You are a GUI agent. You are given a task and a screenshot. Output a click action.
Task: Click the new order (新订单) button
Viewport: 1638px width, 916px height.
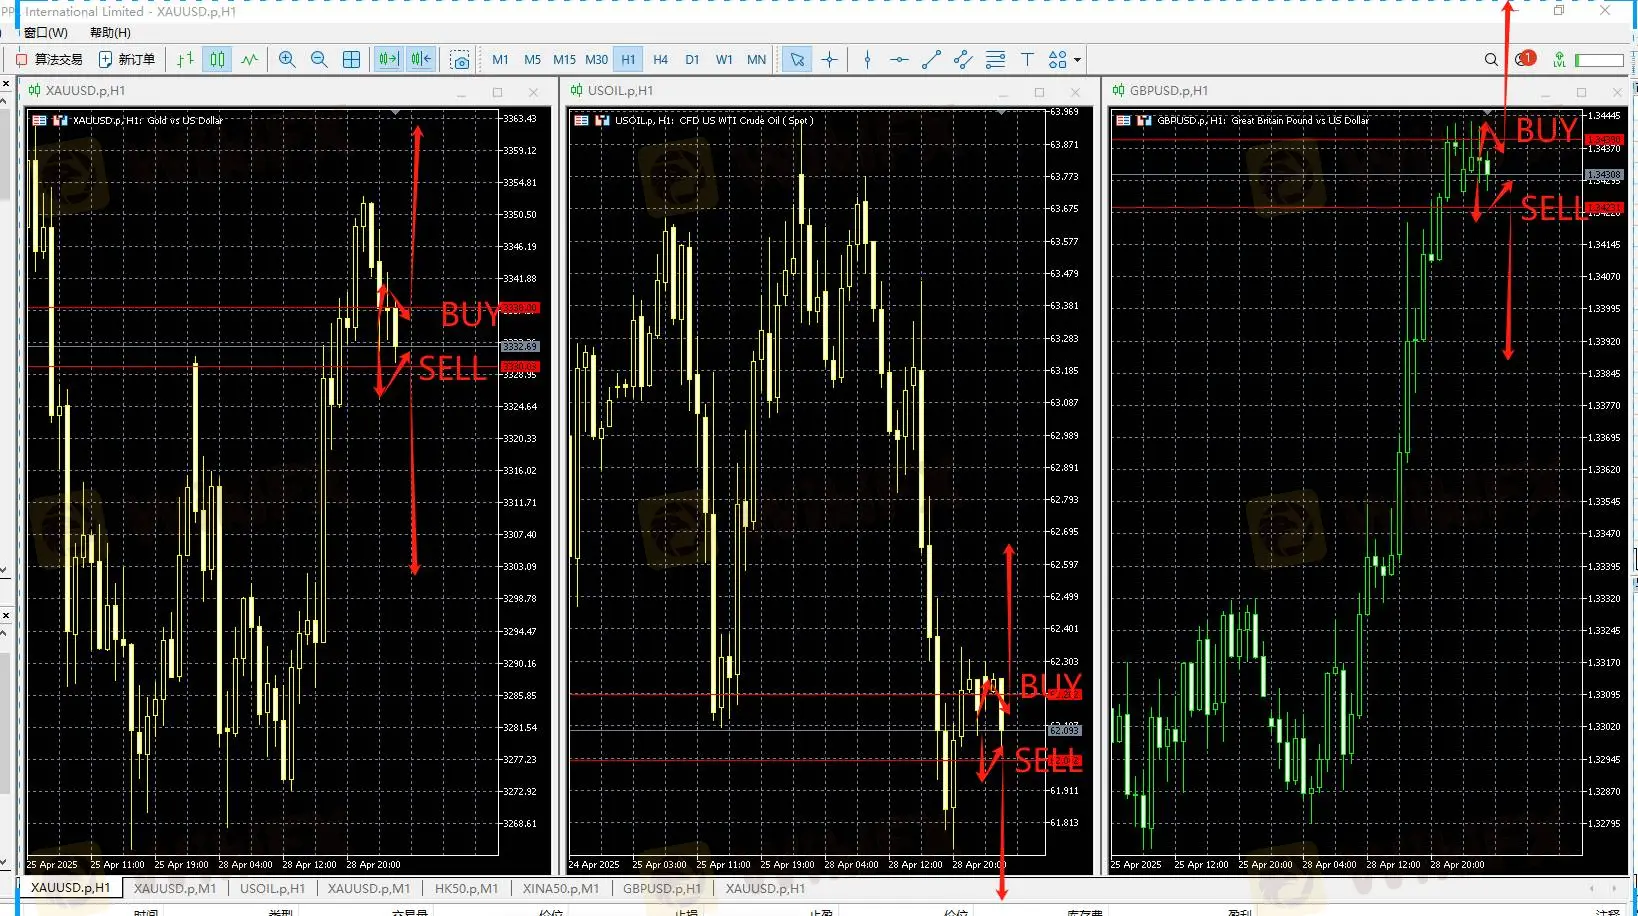(127, 60)
